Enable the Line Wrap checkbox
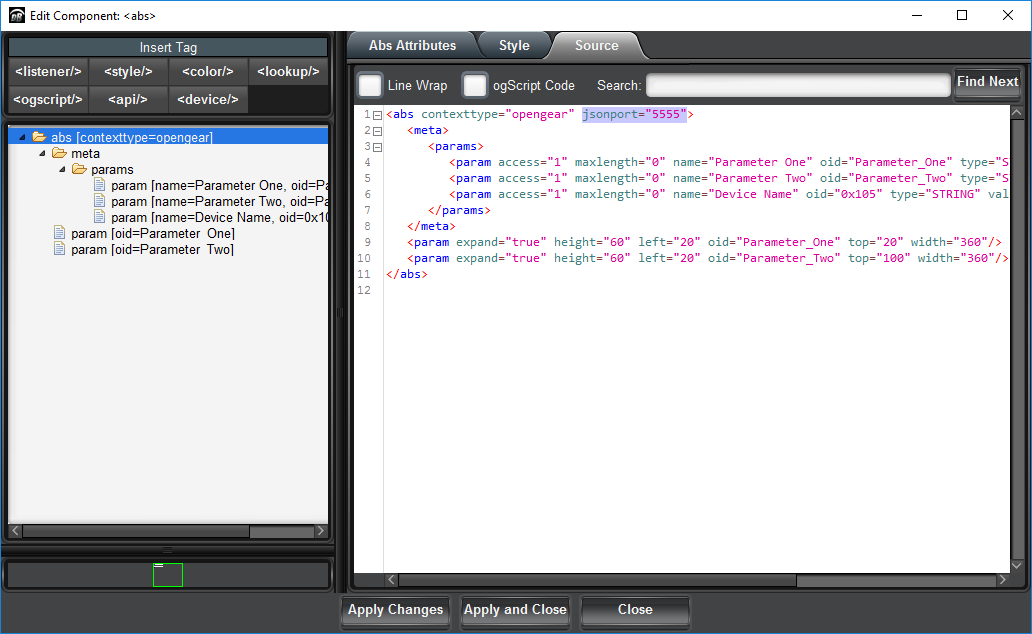 click(x=370, y=86)
